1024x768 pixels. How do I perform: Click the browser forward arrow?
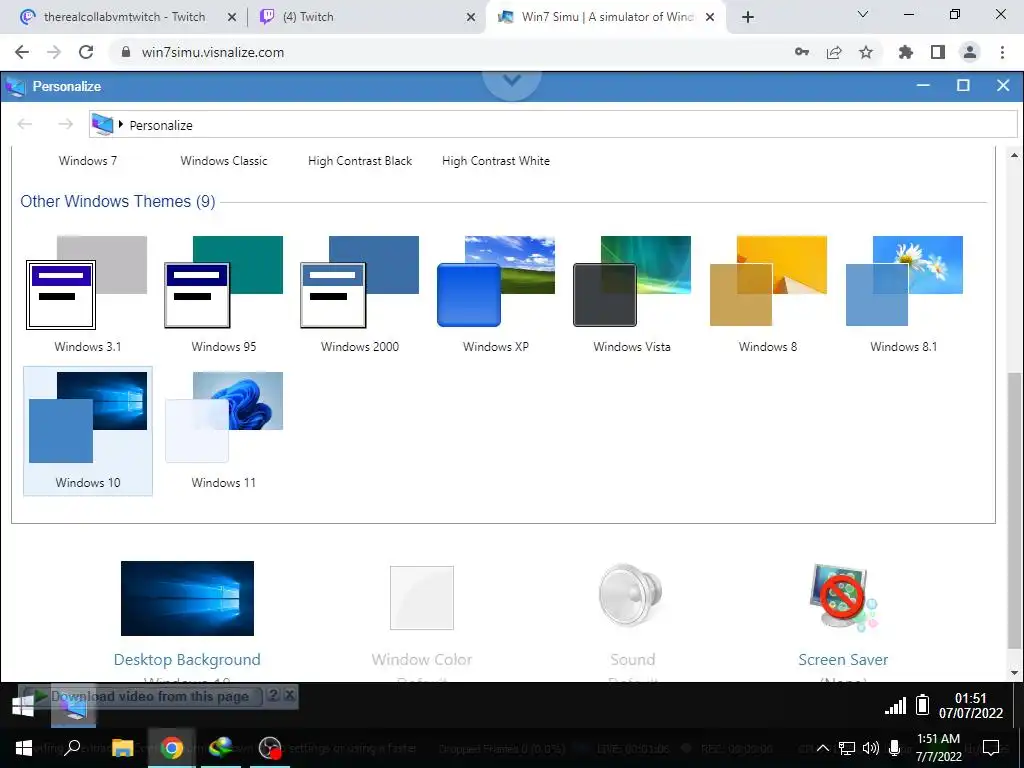pos(54,52)
